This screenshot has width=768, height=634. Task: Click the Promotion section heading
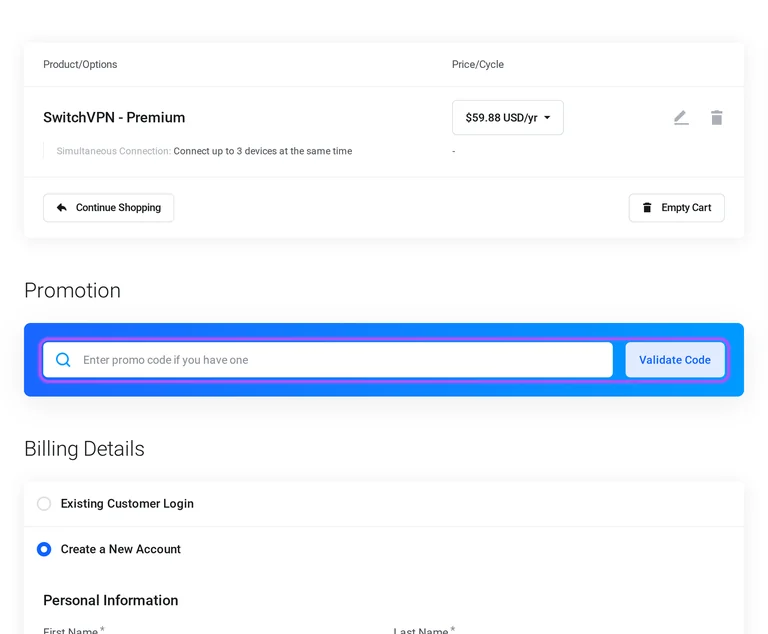[72, 291]
